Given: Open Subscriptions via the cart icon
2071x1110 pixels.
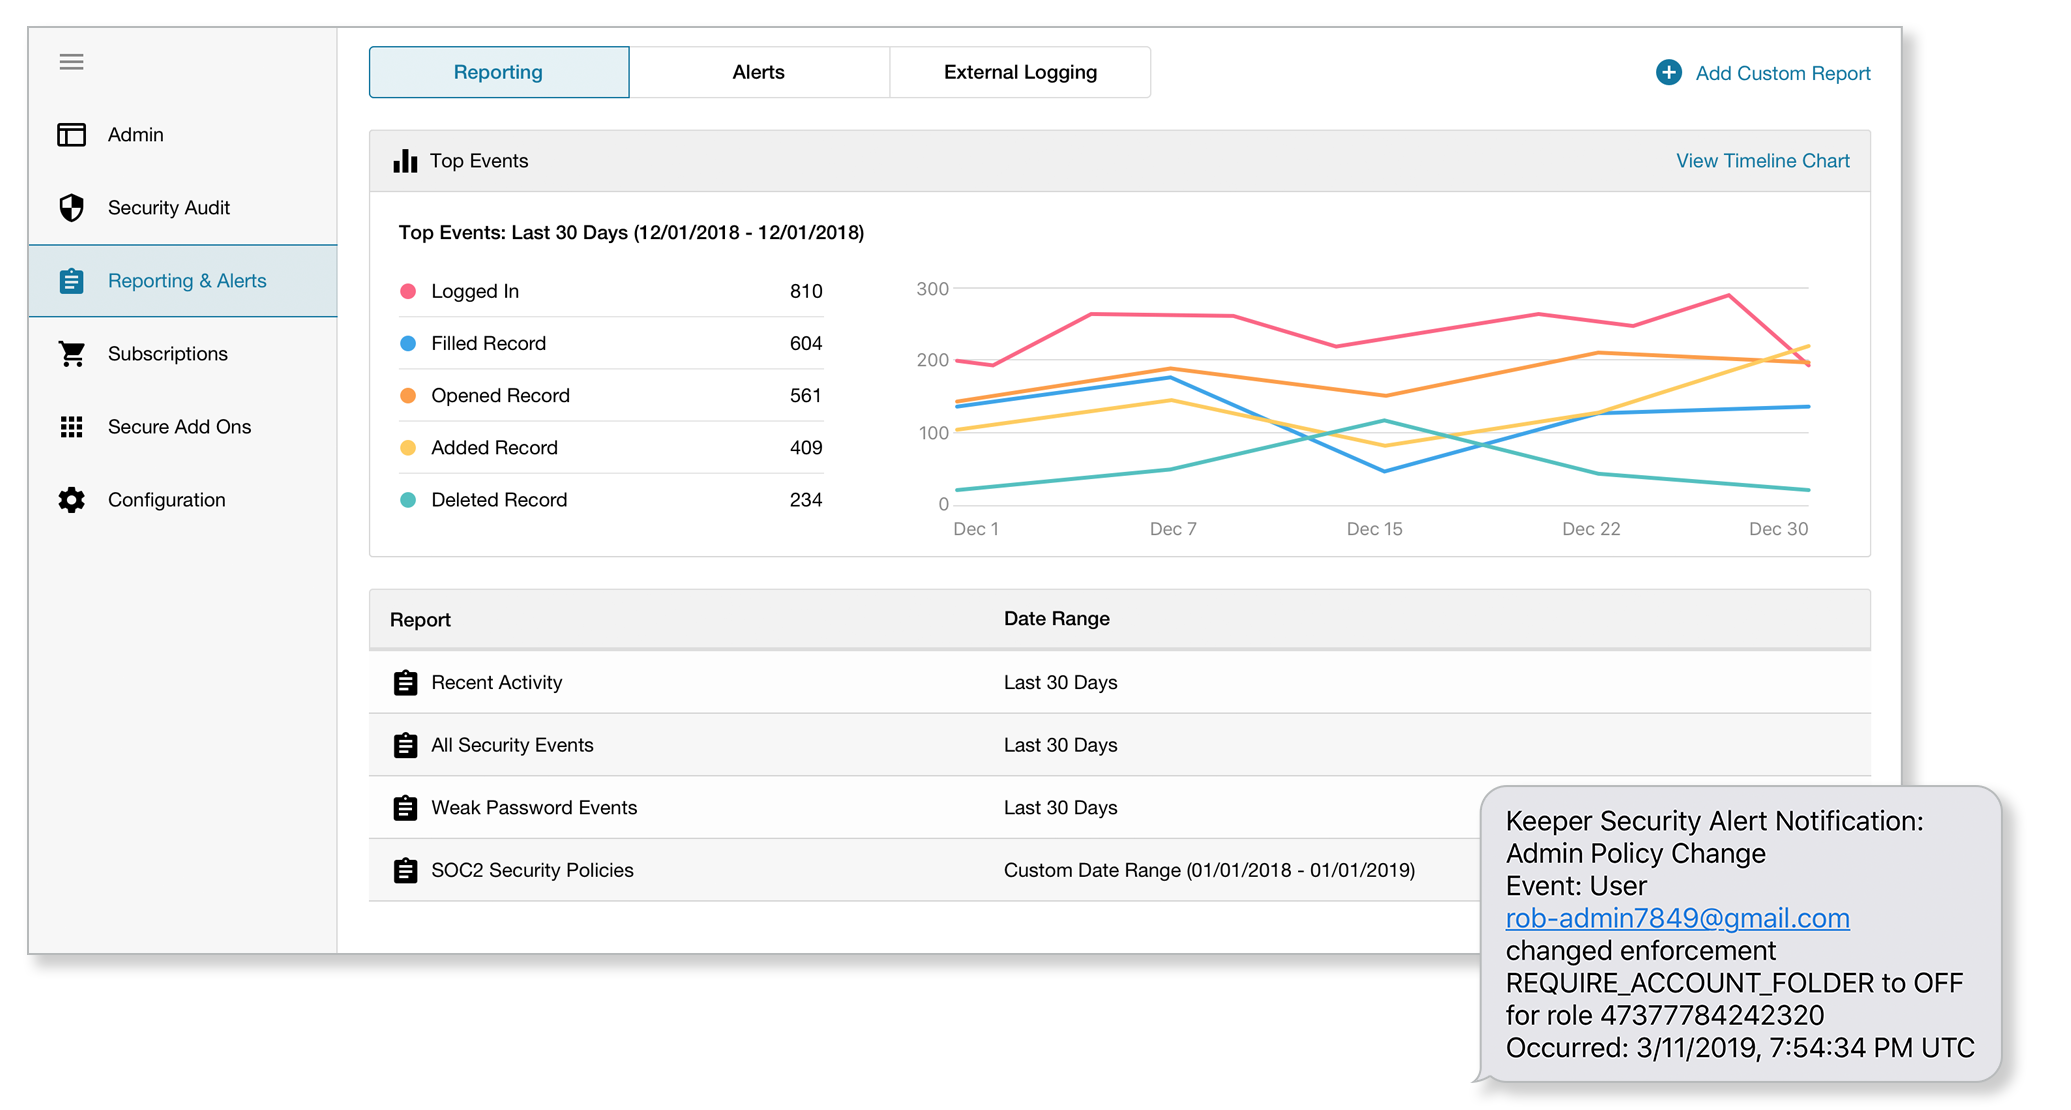Looking at the screenshot, I should 71,353.
